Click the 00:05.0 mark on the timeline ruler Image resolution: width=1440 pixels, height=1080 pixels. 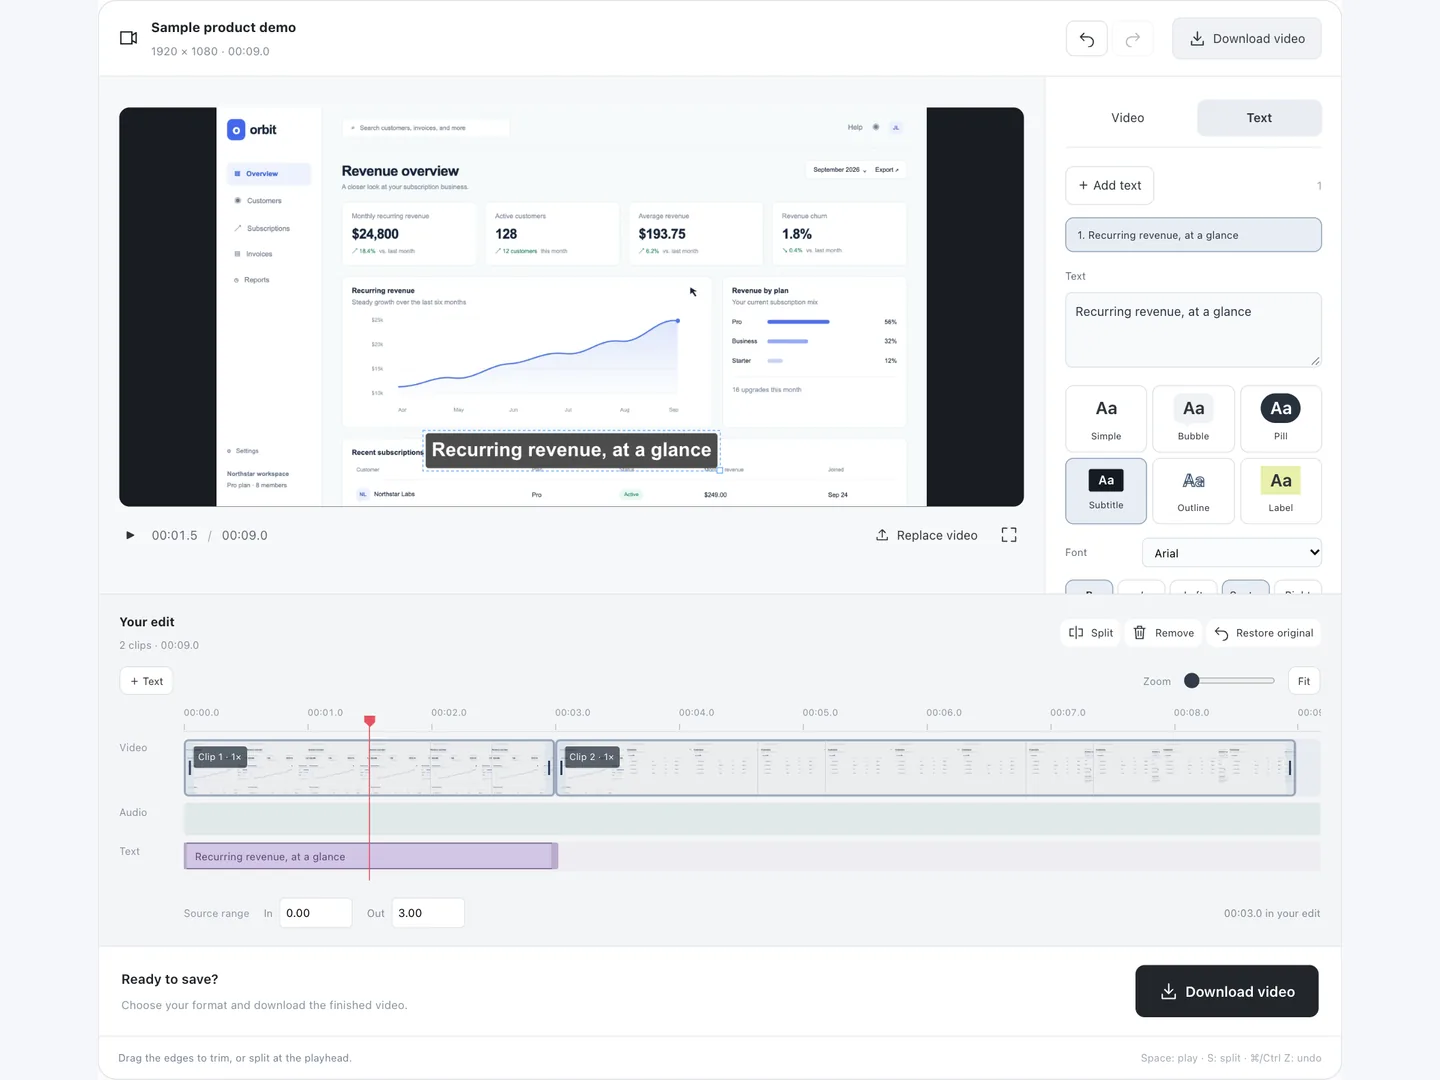[x=820, y=713]
